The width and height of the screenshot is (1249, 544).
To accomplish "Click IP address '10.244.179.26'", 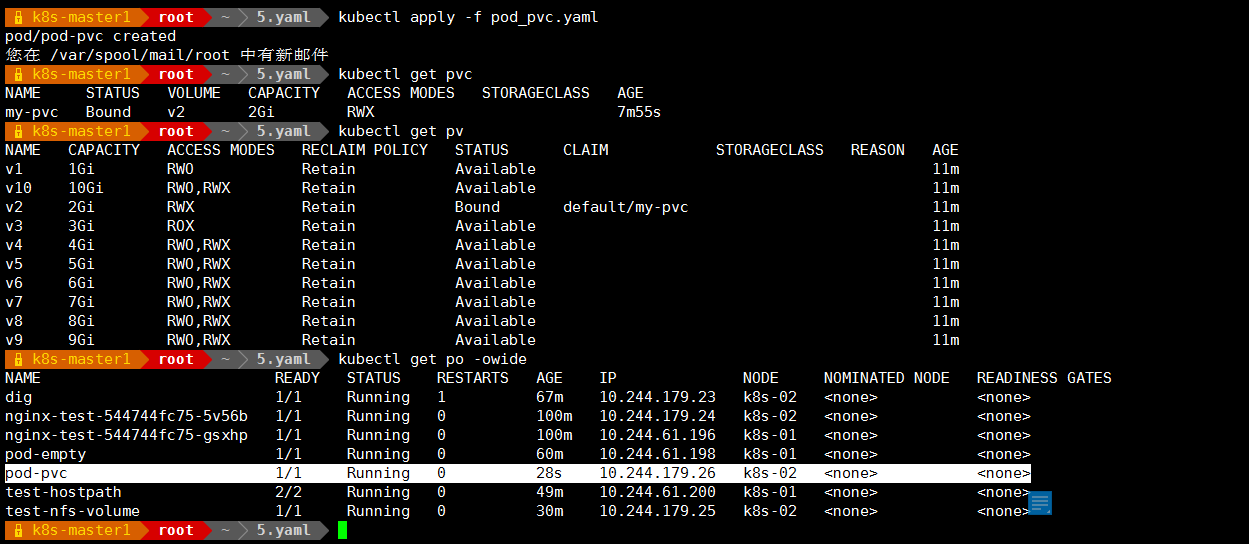I will [x=658, y=473].
